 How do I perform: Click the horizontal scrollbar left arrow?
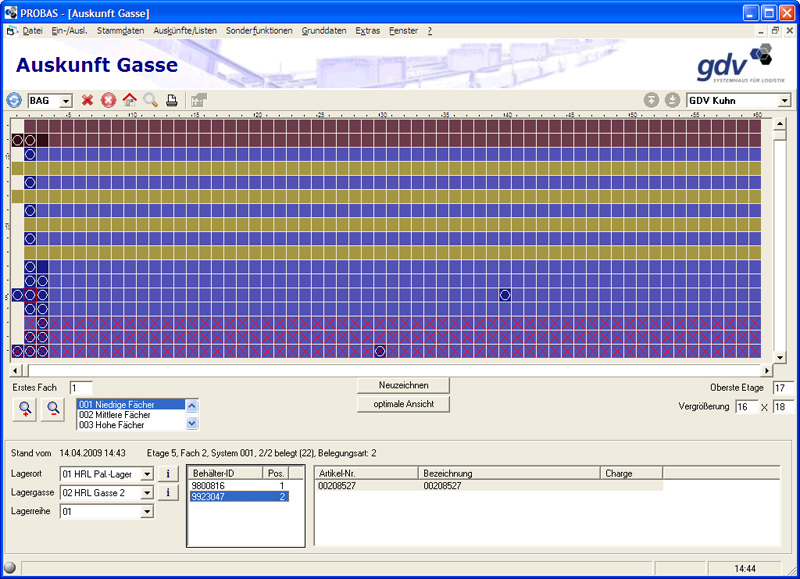click(16, 370)
